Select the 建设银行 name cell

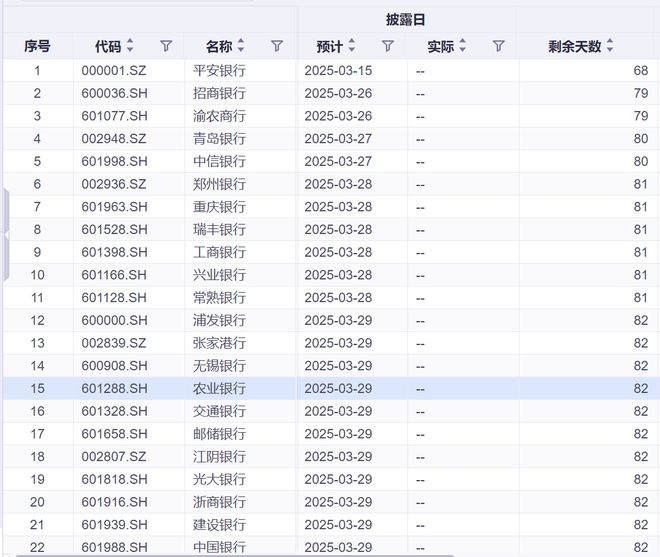pyautogui.click(x=219, y=525)
